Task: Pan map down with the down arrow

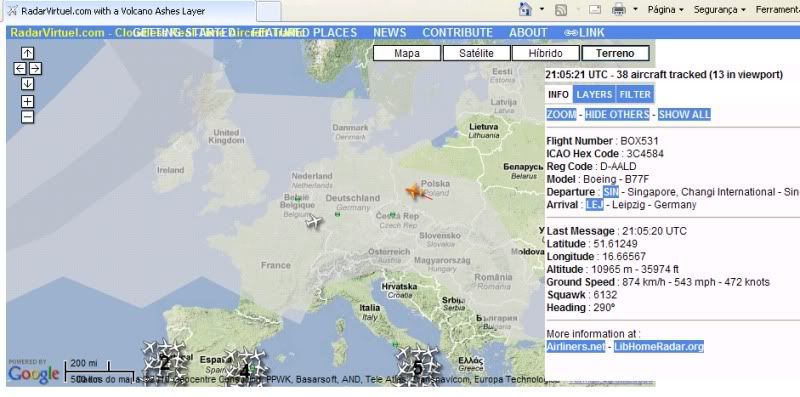Action: click(28, 84)
